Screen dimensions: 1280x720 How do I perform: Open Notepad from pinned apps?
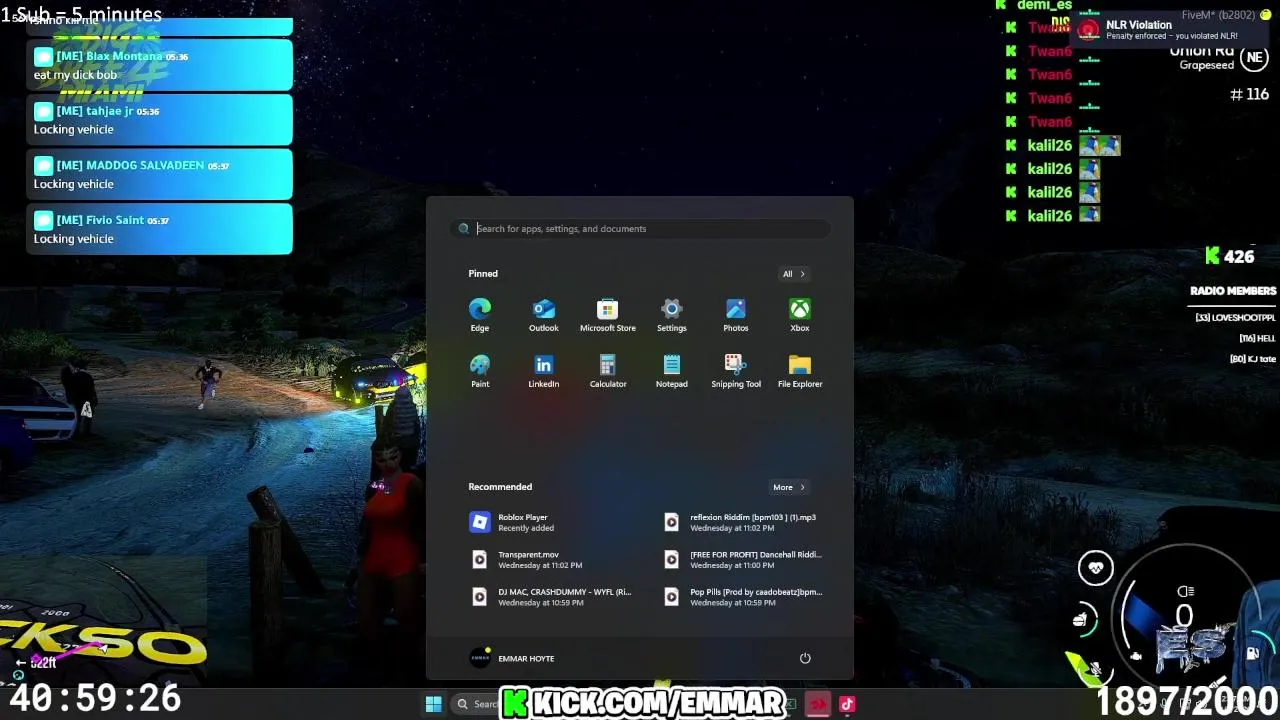[x=672, y=370]
